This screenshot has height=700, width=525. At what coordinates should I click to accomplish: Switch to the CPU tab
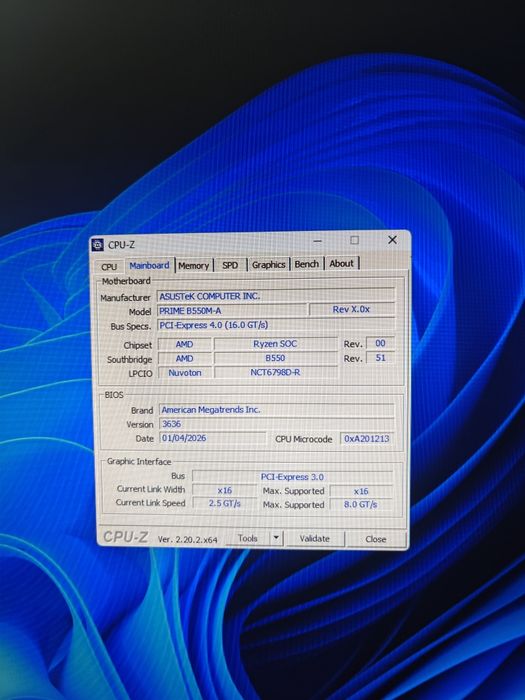pyautogui.click(x=109, y=267)
